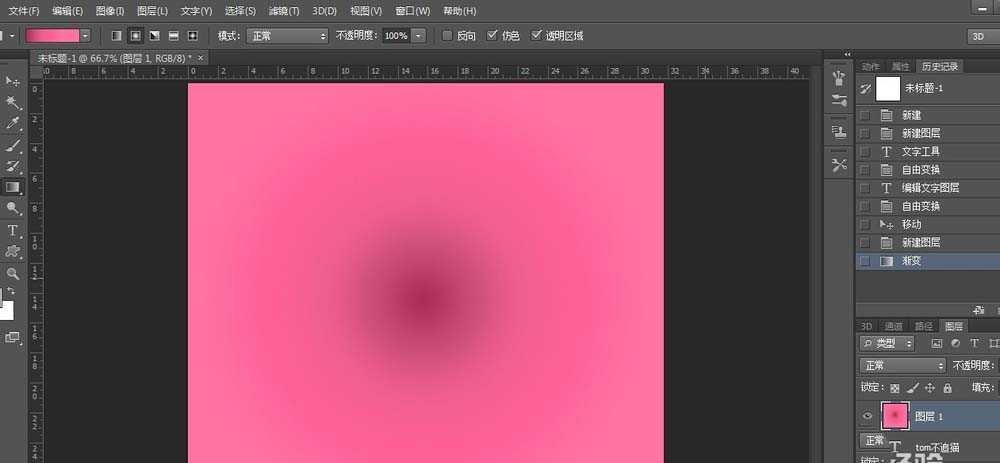Viewport: 1000px width, 463px height.
Task: Choose the linear gradient style icon
Action: (x=116, y=36)
